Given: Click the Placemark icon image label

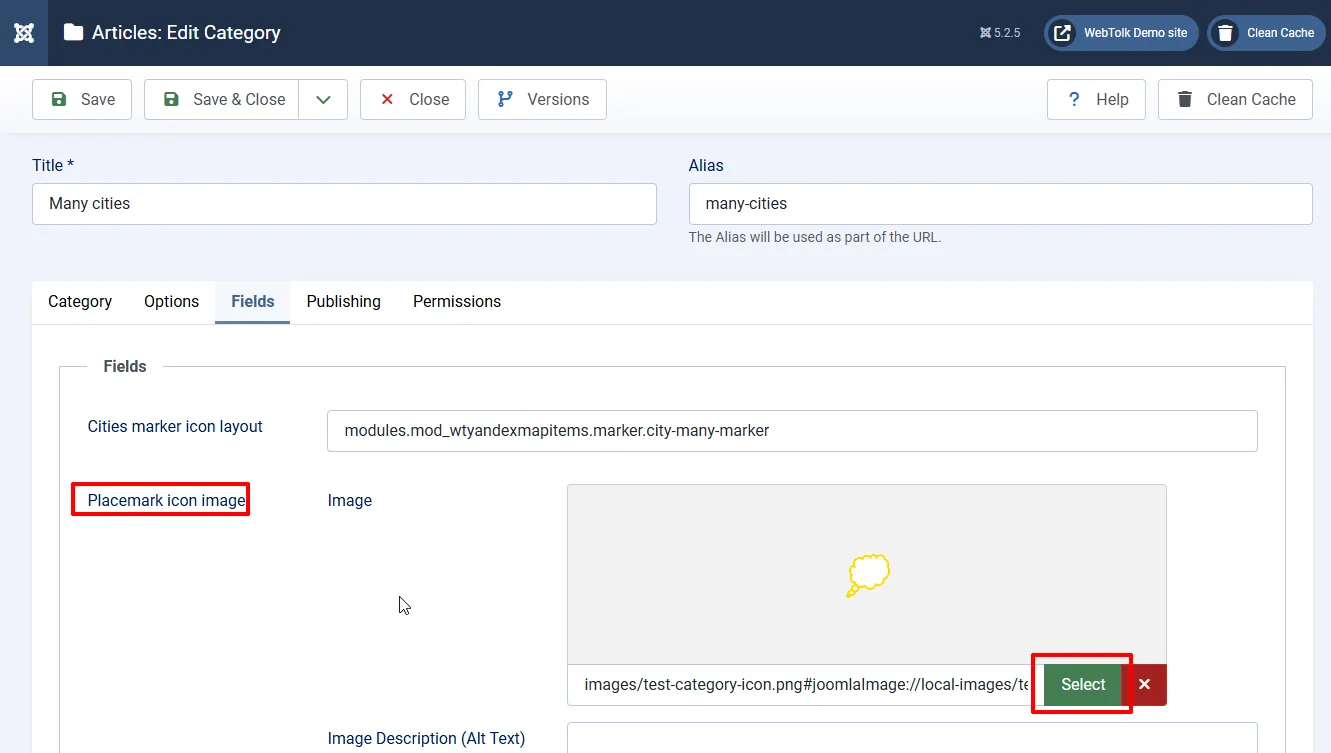Looking at the screenshot, I should tap(166, 500).
